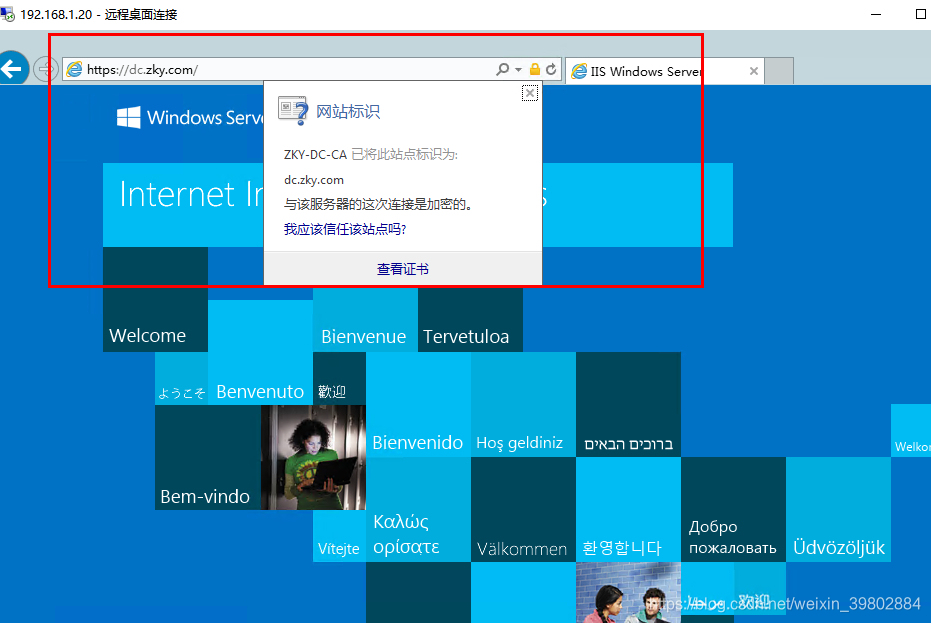931x623 pixels.
Task: Click the Bem-vindo tile
Action: (x=208, y=457)
